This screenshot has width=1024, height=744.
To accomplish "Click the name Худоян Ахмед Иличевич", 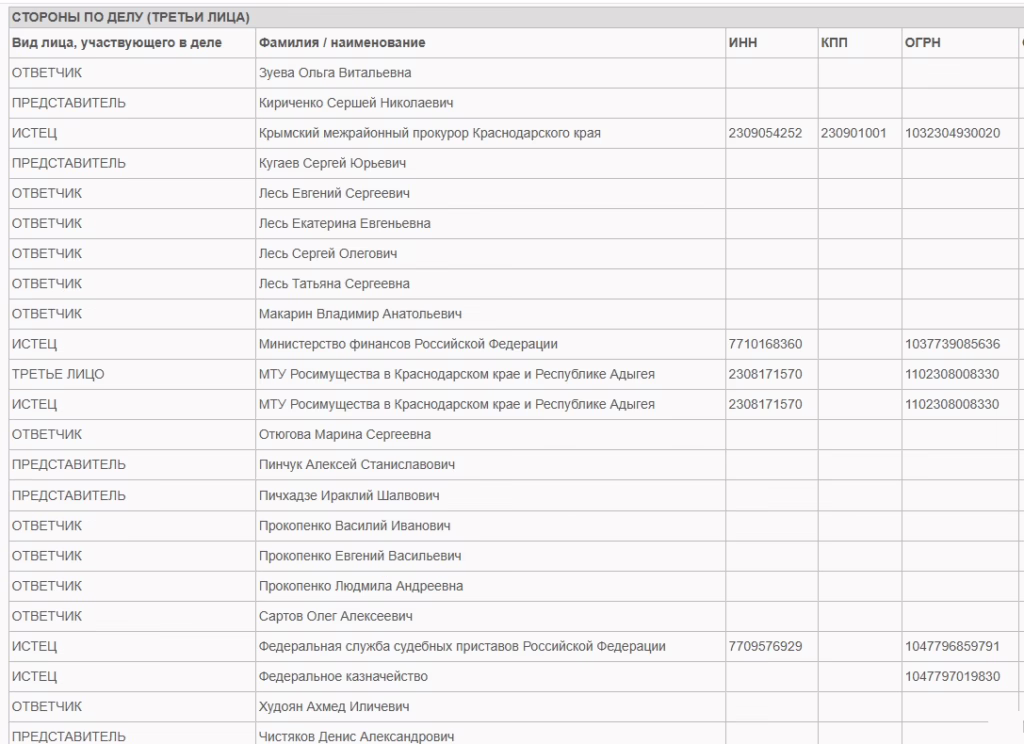I will point(334,707).
